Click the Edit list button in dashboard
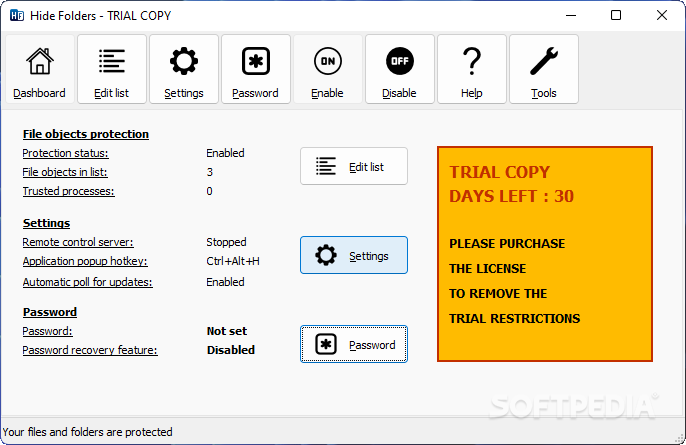Viewport: 686px width, 445px height. click(x=354, y=166)
